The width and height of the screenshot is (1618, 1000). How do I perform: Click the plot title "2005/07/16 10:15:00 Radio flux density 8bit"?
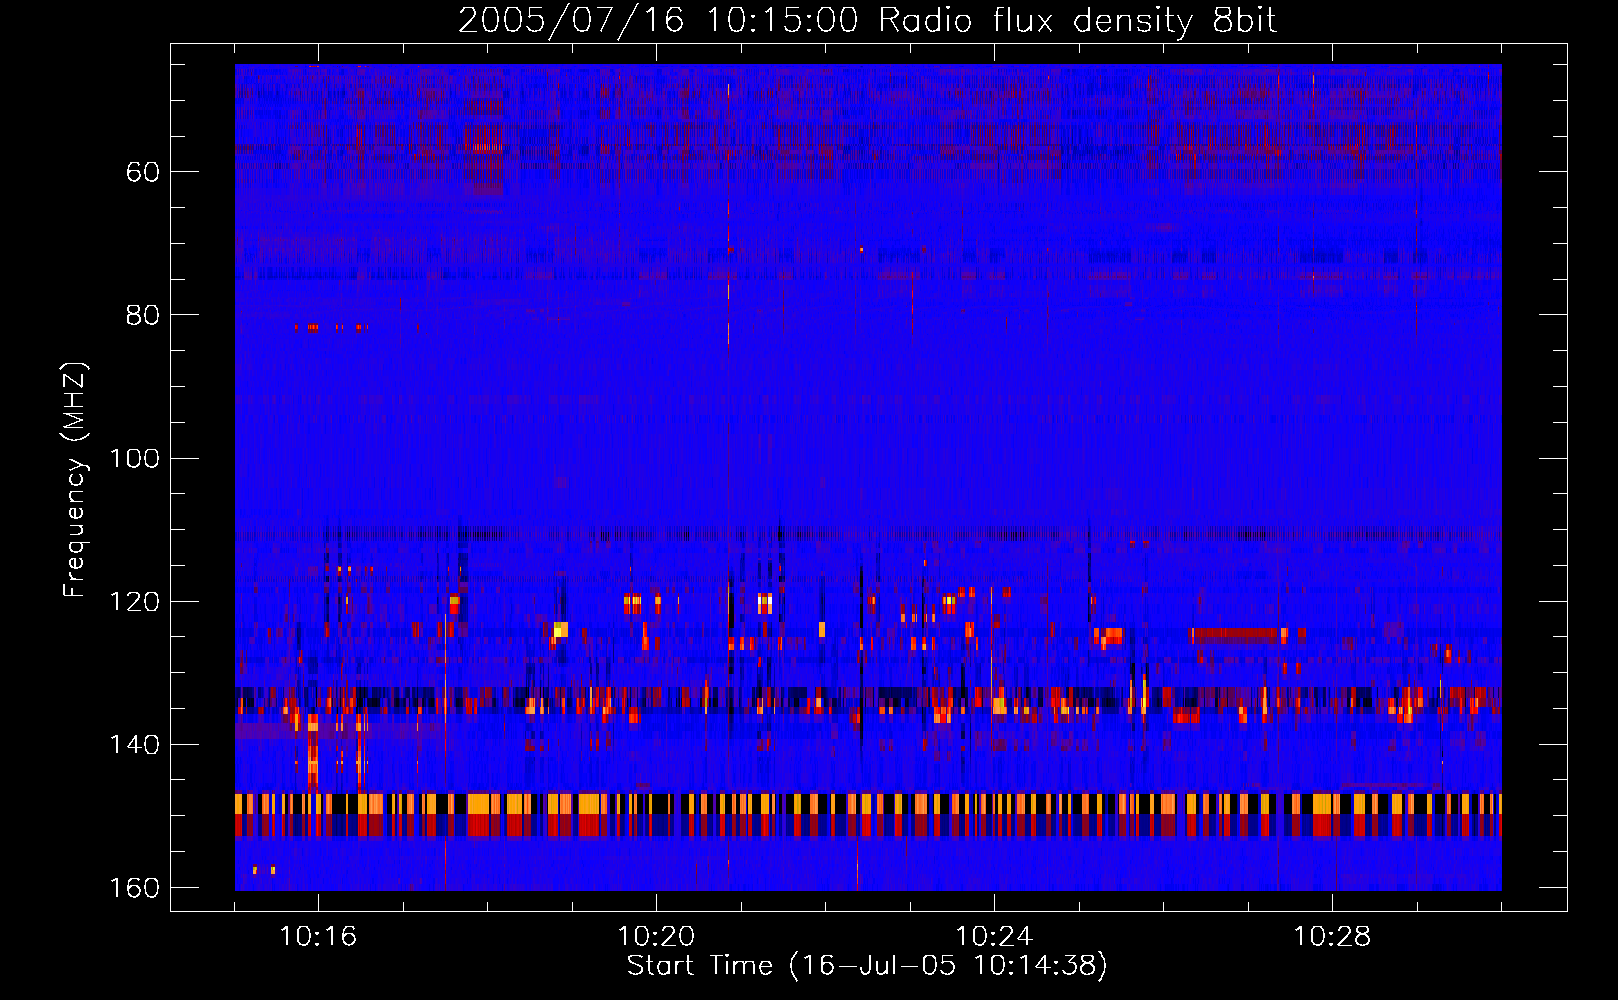867,21
